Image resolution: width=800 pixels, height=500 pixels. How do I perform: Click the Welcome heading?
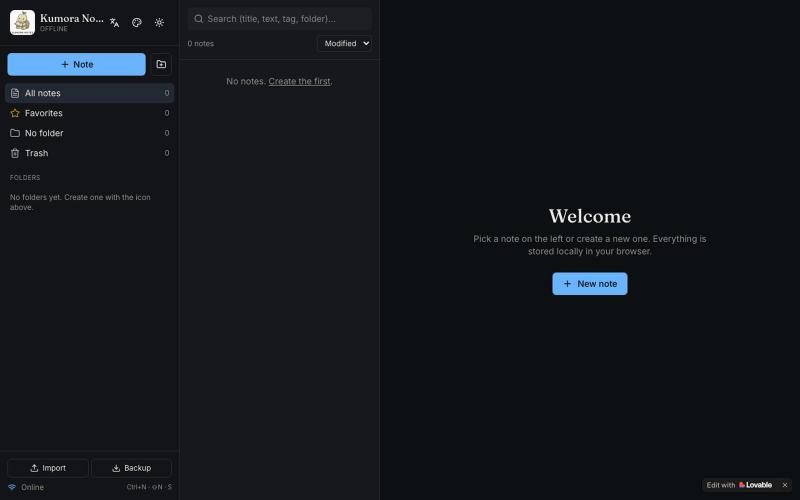click(x=590, y=216)
